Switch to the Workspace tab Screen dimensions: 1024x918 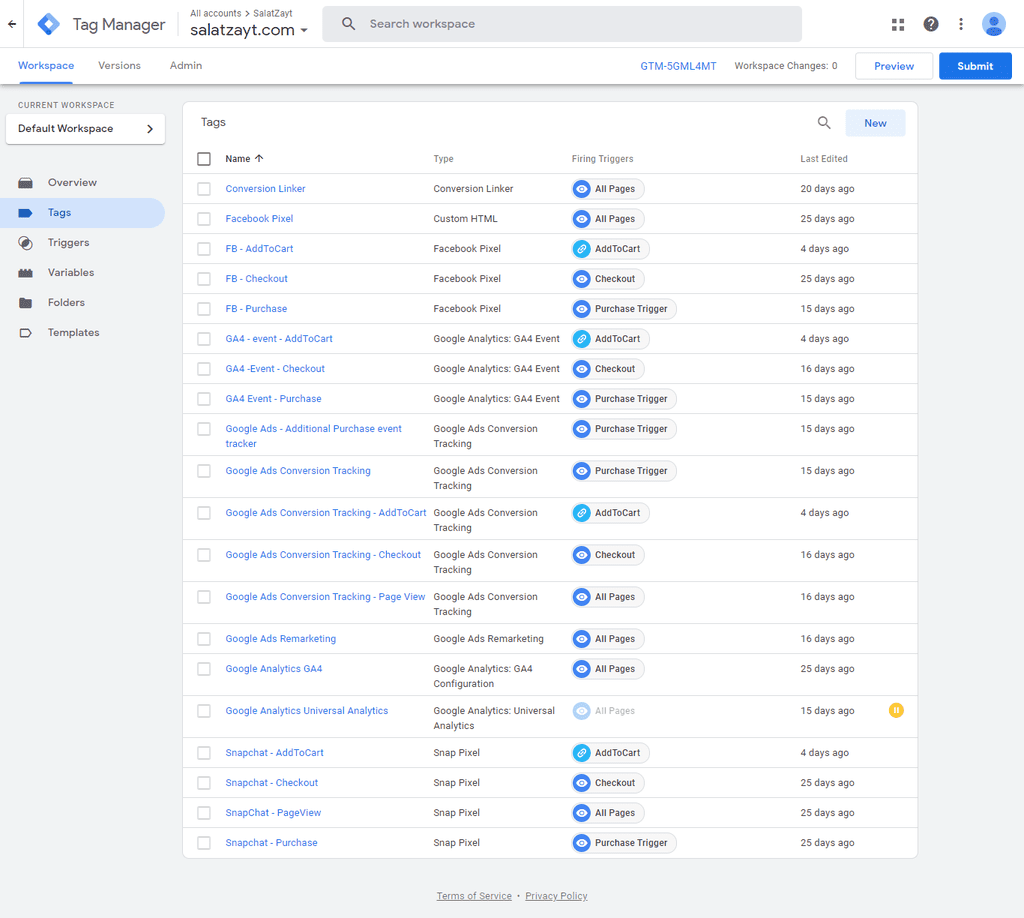[46, 66]
